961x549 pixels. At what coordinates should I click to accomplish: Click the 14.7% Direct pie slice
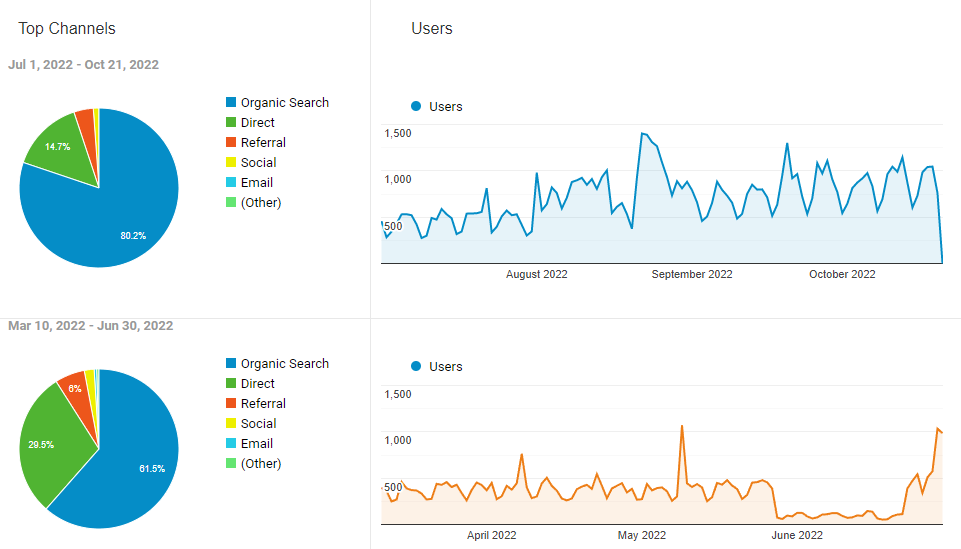pyautogui.click(x=61, y=150)
